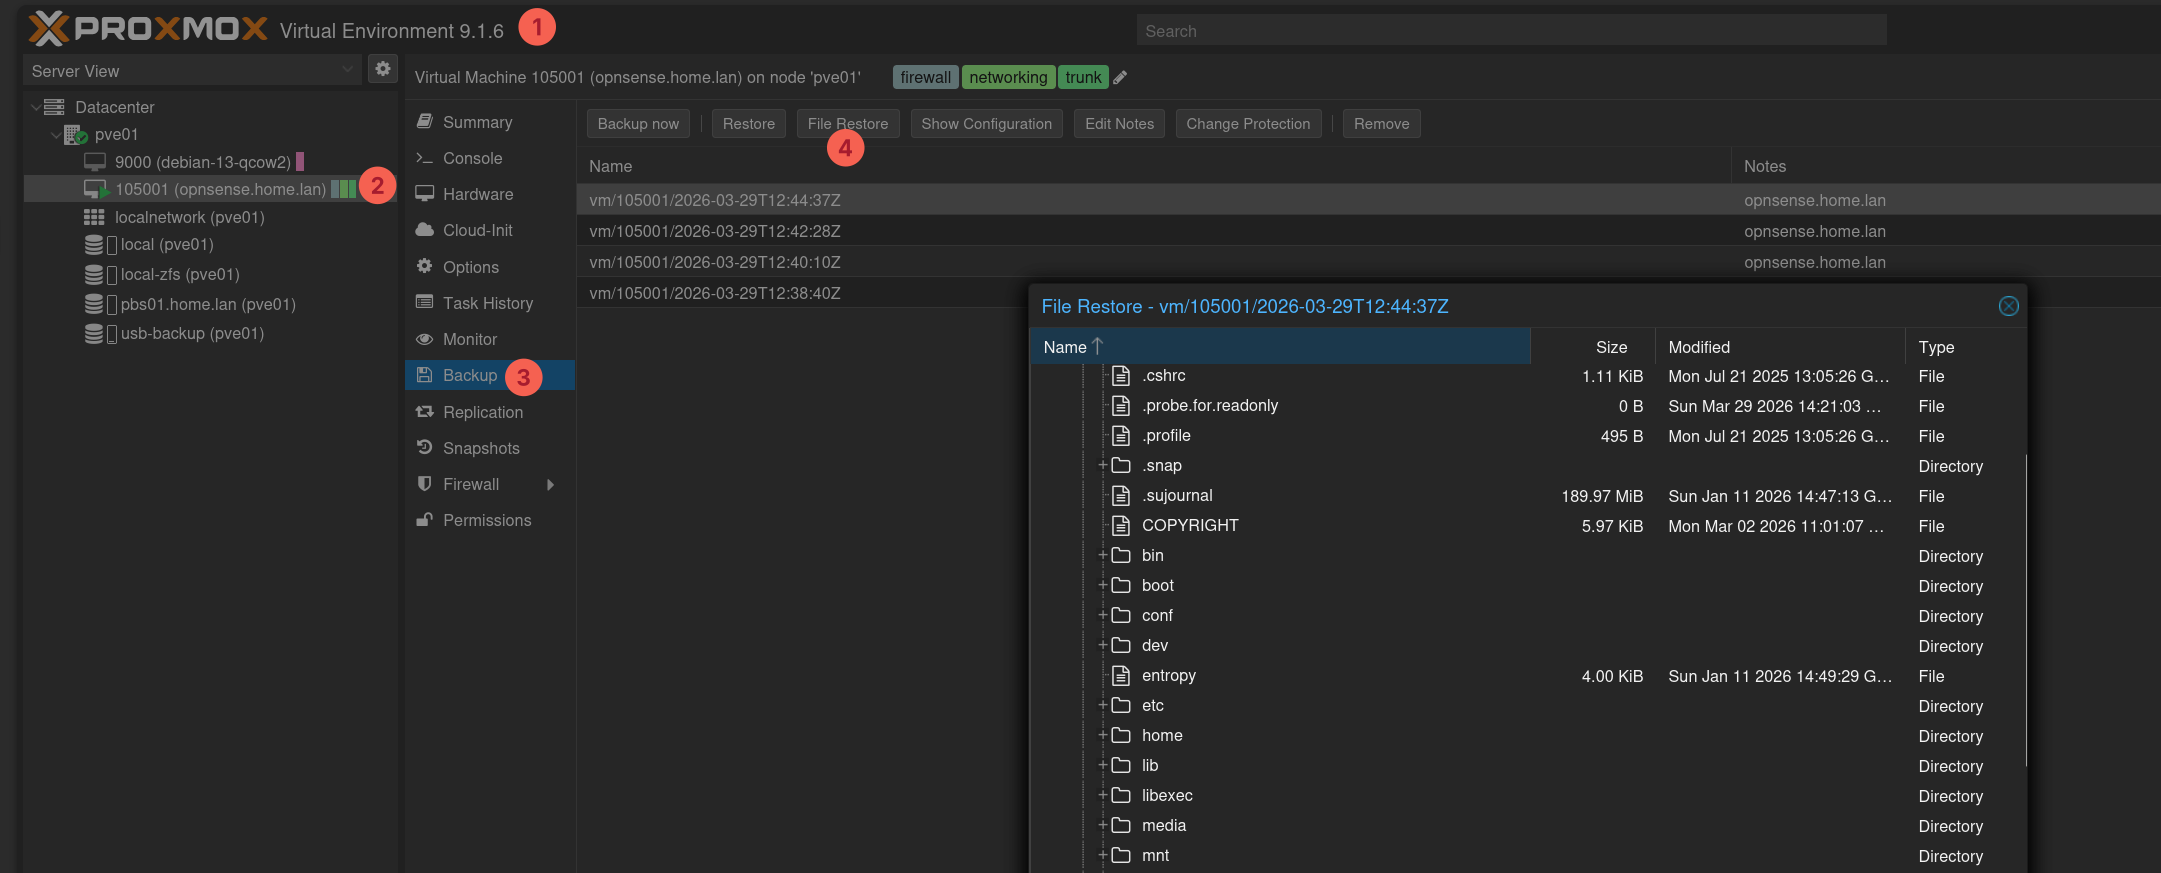Open the Server View dropdown
The width and height of the screenshot is (2161, 873).
(x=347, y=70)
